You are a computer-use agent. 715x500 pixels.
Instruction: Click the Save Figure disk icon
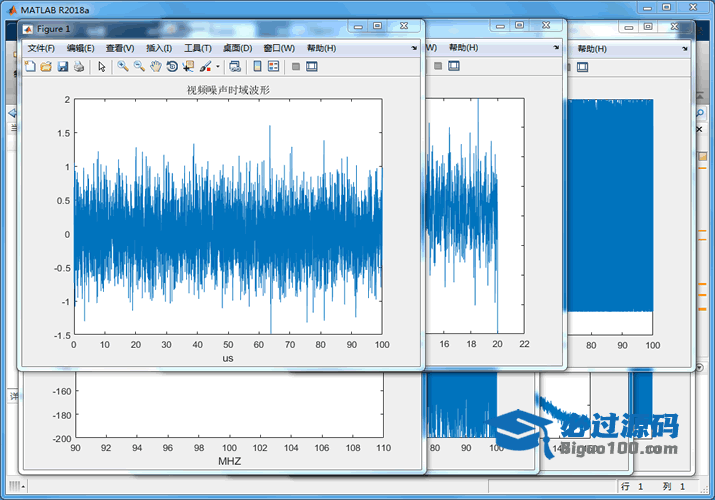coord(62,67)
